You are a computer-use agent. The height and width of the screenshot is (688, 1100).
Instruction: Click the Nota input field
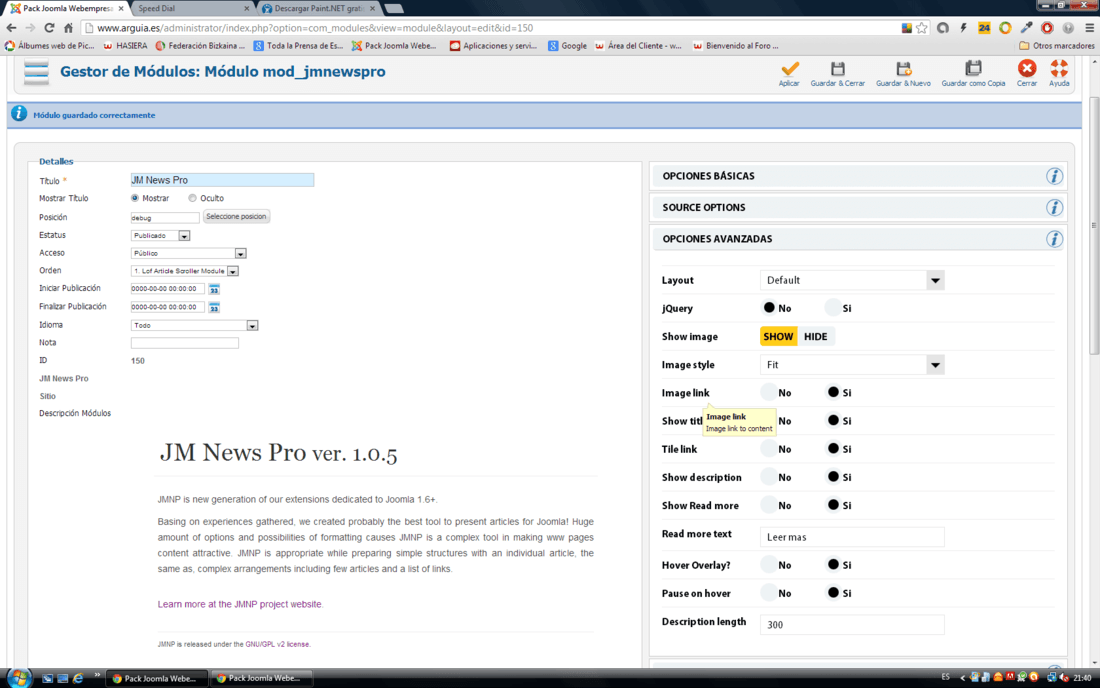pos(185,343)
